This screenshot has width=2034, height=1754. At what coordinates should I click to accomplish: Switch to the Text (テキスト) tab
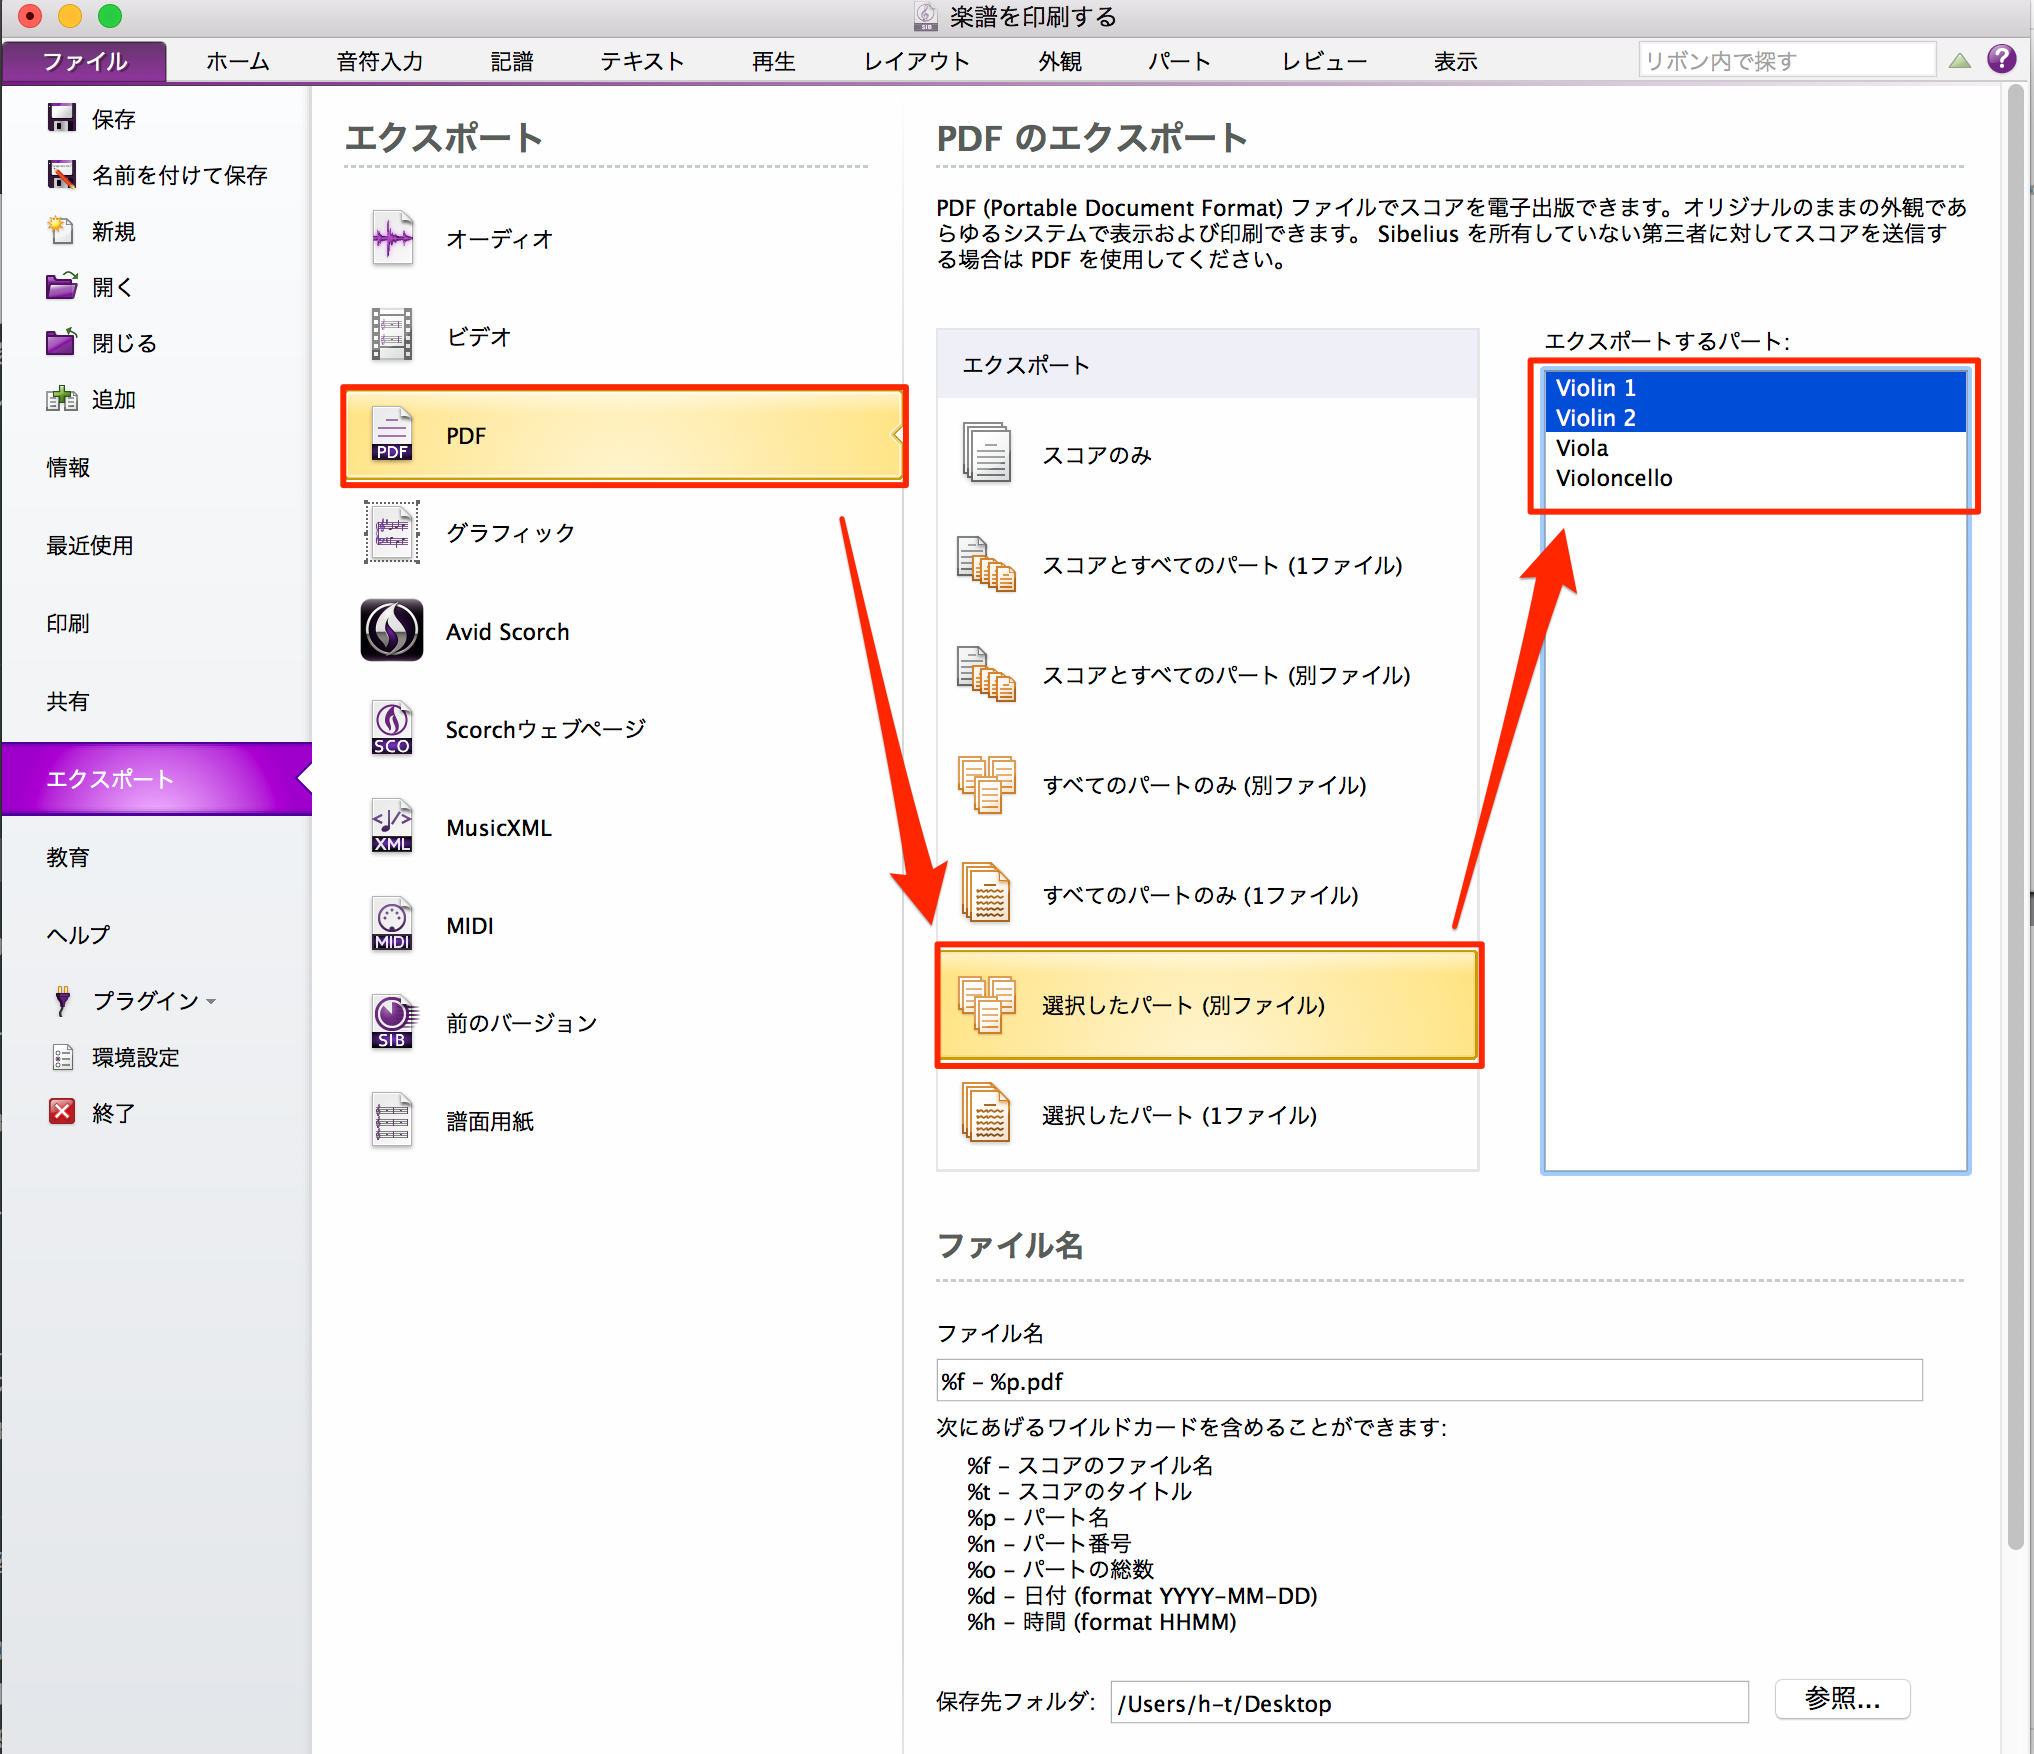tap(641, 61)
